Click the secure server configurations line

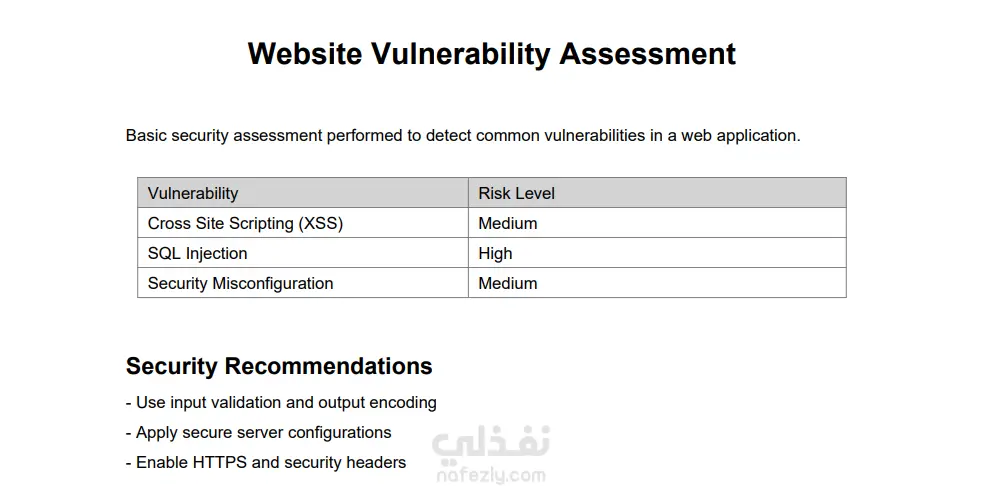pos(259,433)
